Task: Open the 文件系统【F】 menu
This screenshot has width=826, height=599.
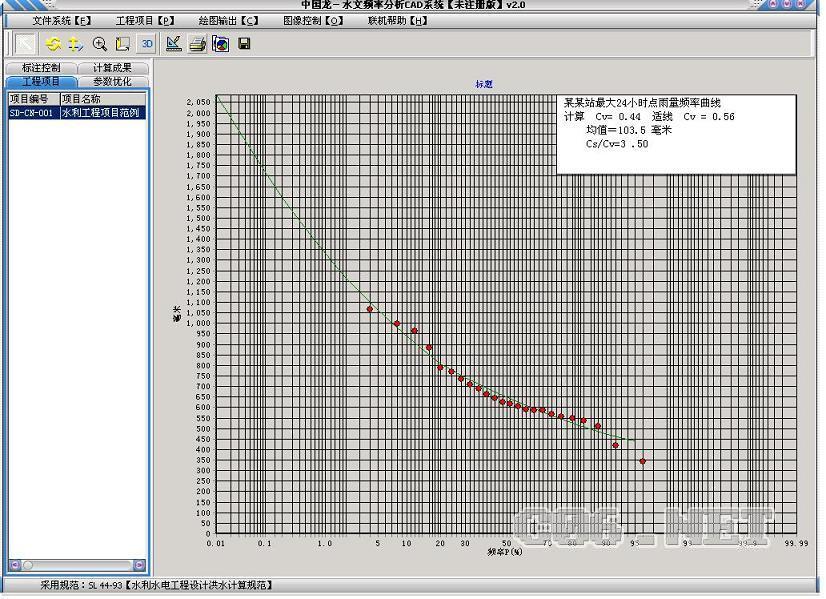Action: 62,21
